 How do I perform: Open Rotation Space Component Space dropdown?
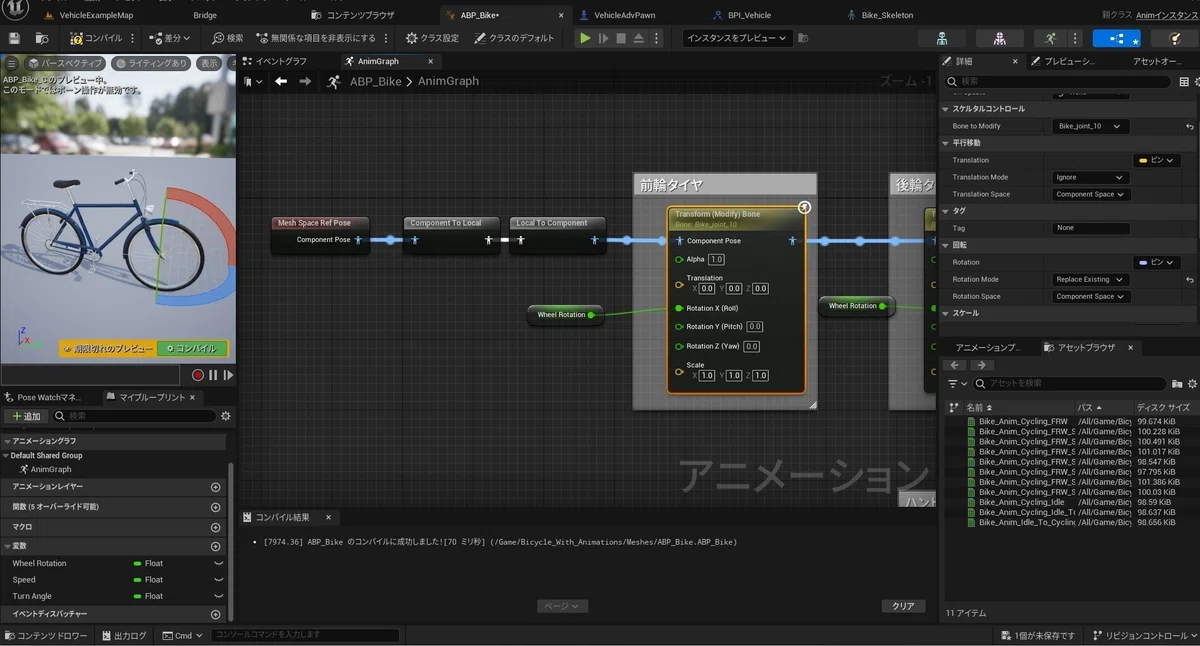(x=1092, y=296)
